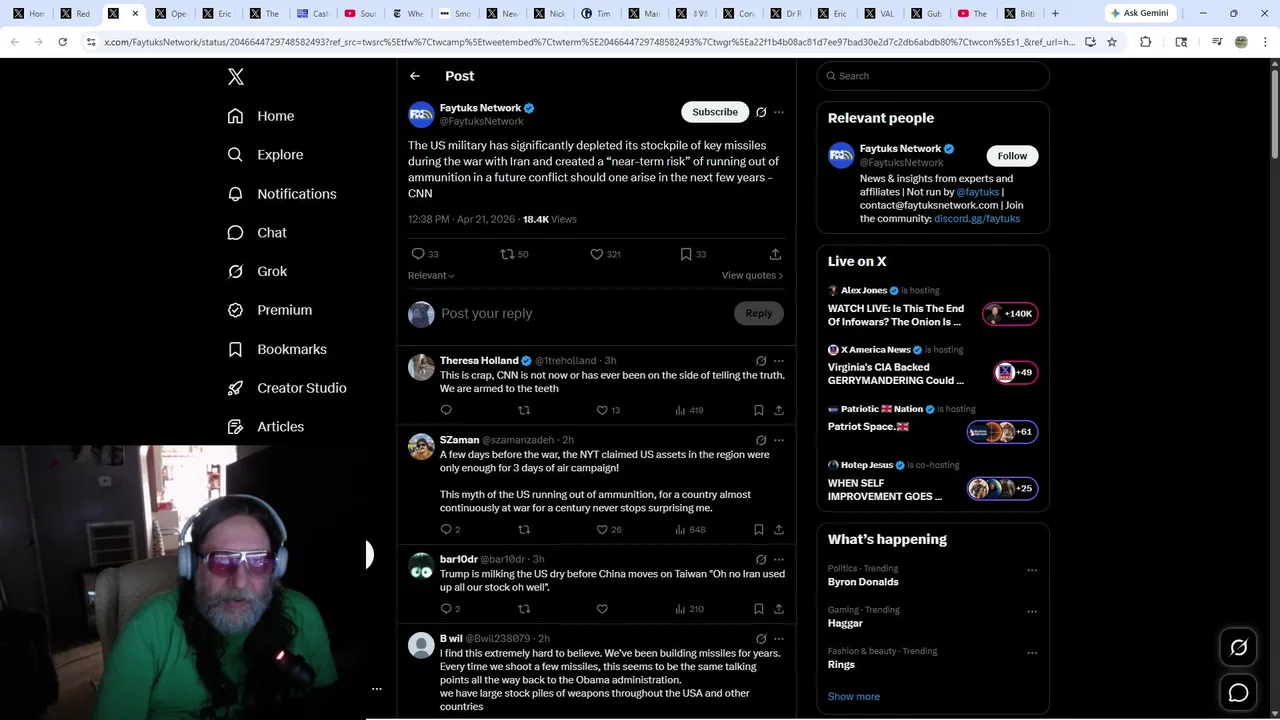
Task: Open discord.gg/faytuks link
Action: [x=977, y=218]
